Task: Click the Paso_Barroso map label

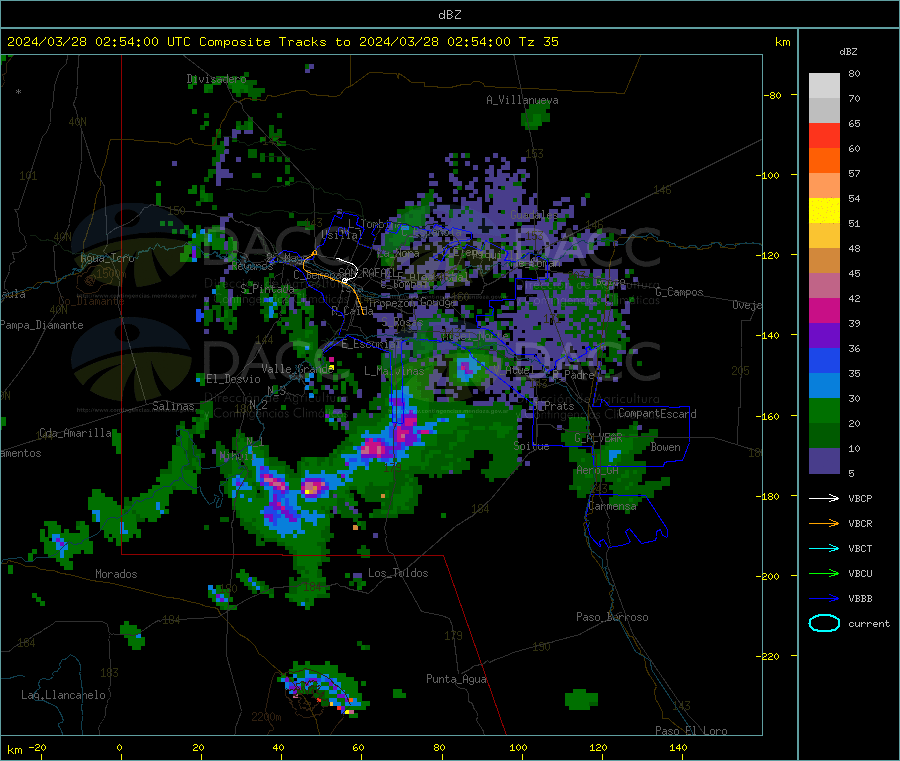Action: 612,618
